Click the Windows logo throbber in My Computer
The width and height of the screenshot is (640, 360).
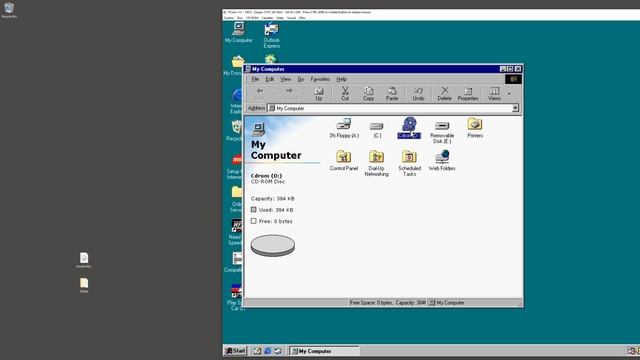[x=513, y=79]
